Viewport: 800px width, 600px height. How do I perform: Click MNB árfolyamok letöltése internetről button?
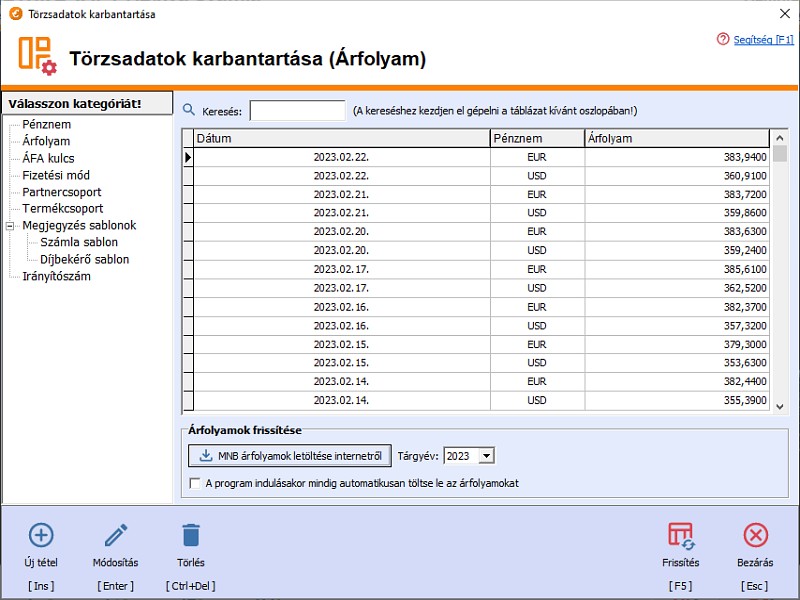tap(291, 455)
